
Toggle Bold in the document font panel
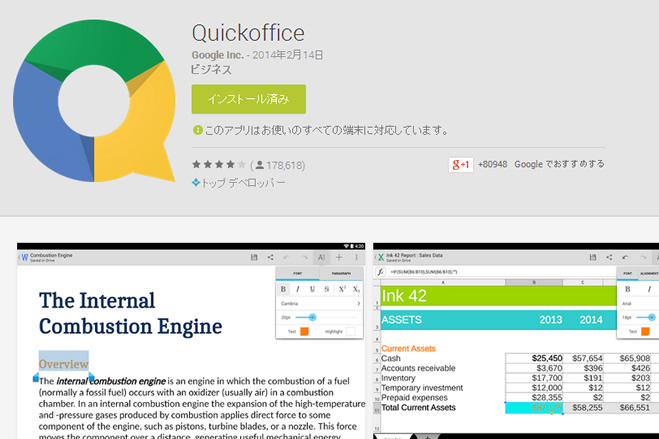click(283, 289)
